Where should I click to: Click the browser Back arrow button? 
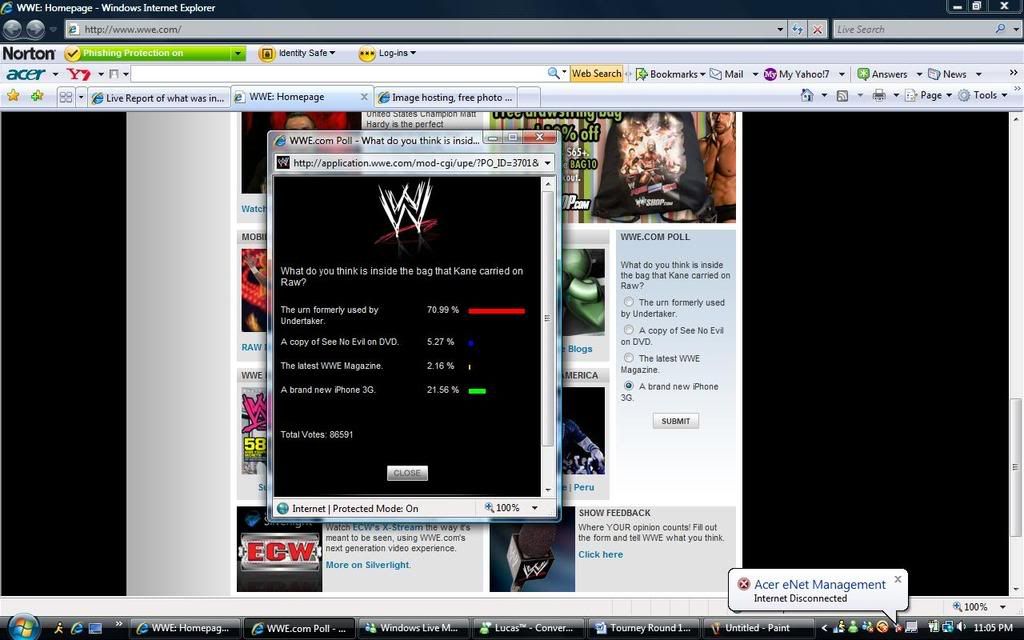point(12,29)
